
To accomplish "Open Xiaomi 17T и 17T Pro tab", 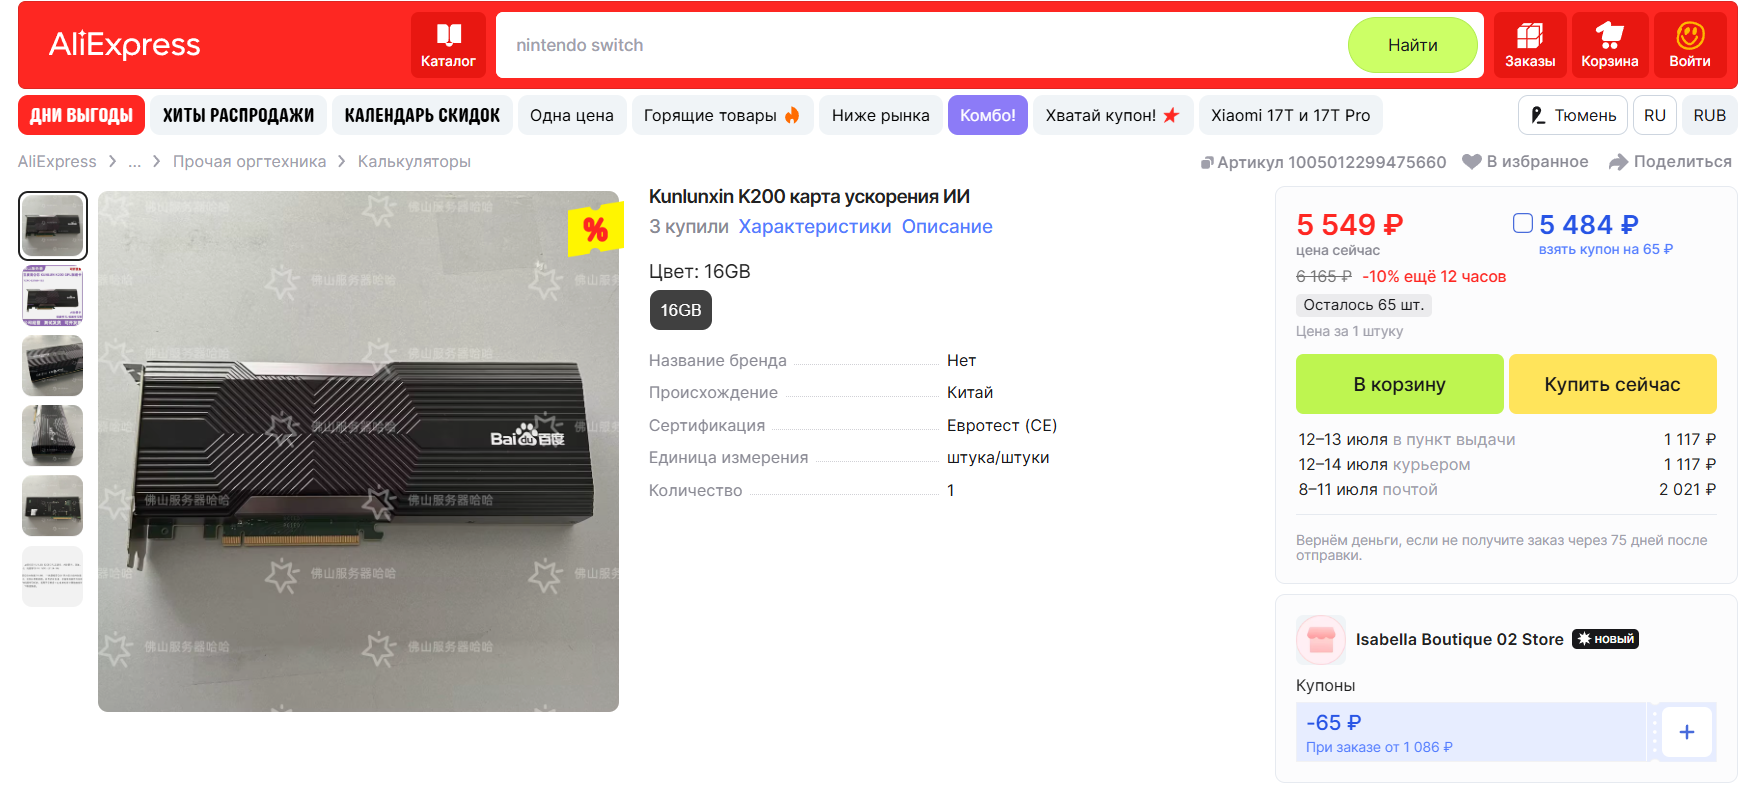I will [x=1291, y=115].
